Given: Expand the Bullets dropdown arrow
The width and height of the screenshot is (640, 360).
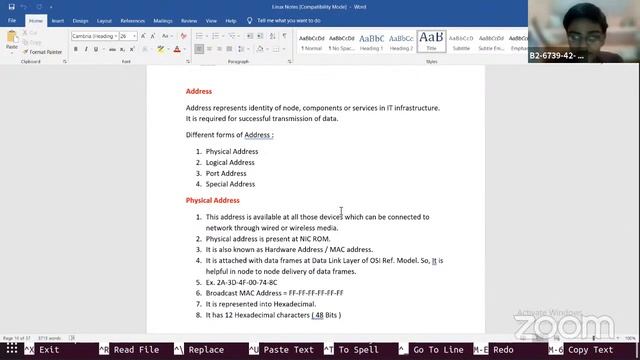Looking at the screenshot, I should (207, 36).
